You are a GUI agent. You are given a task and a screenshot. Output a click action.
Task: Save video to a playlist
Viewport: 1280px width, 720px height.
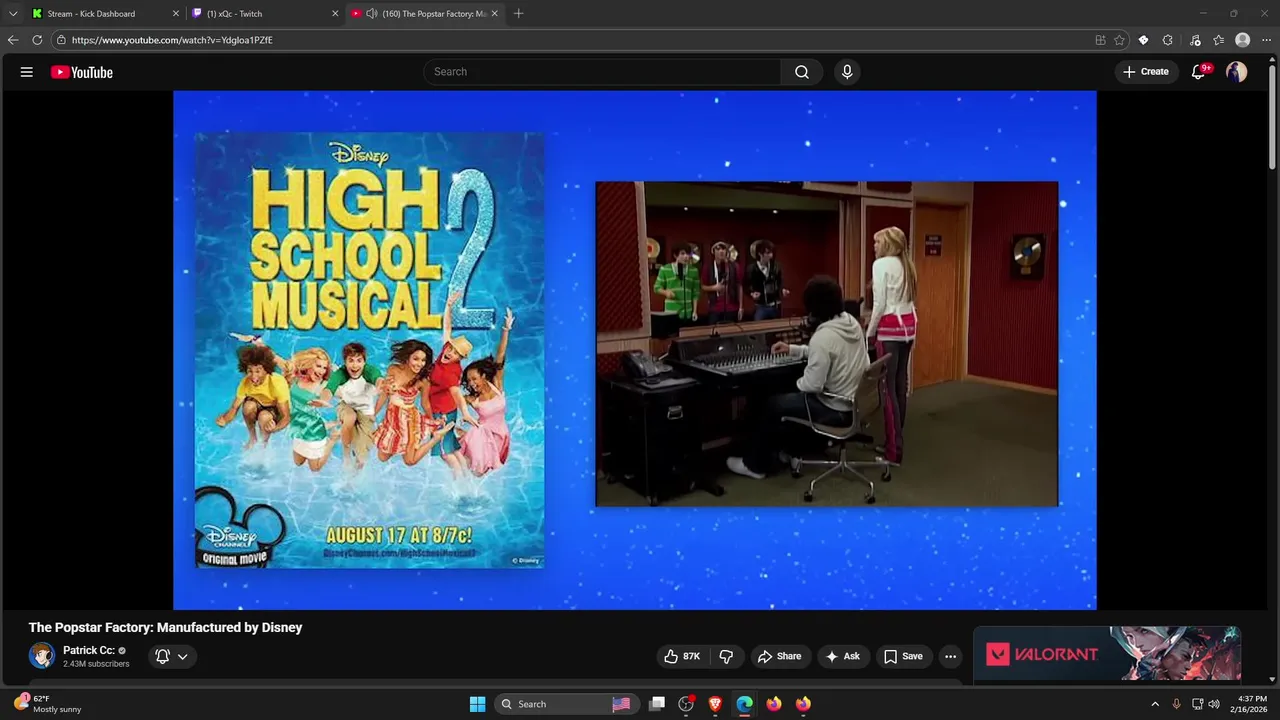903,656
